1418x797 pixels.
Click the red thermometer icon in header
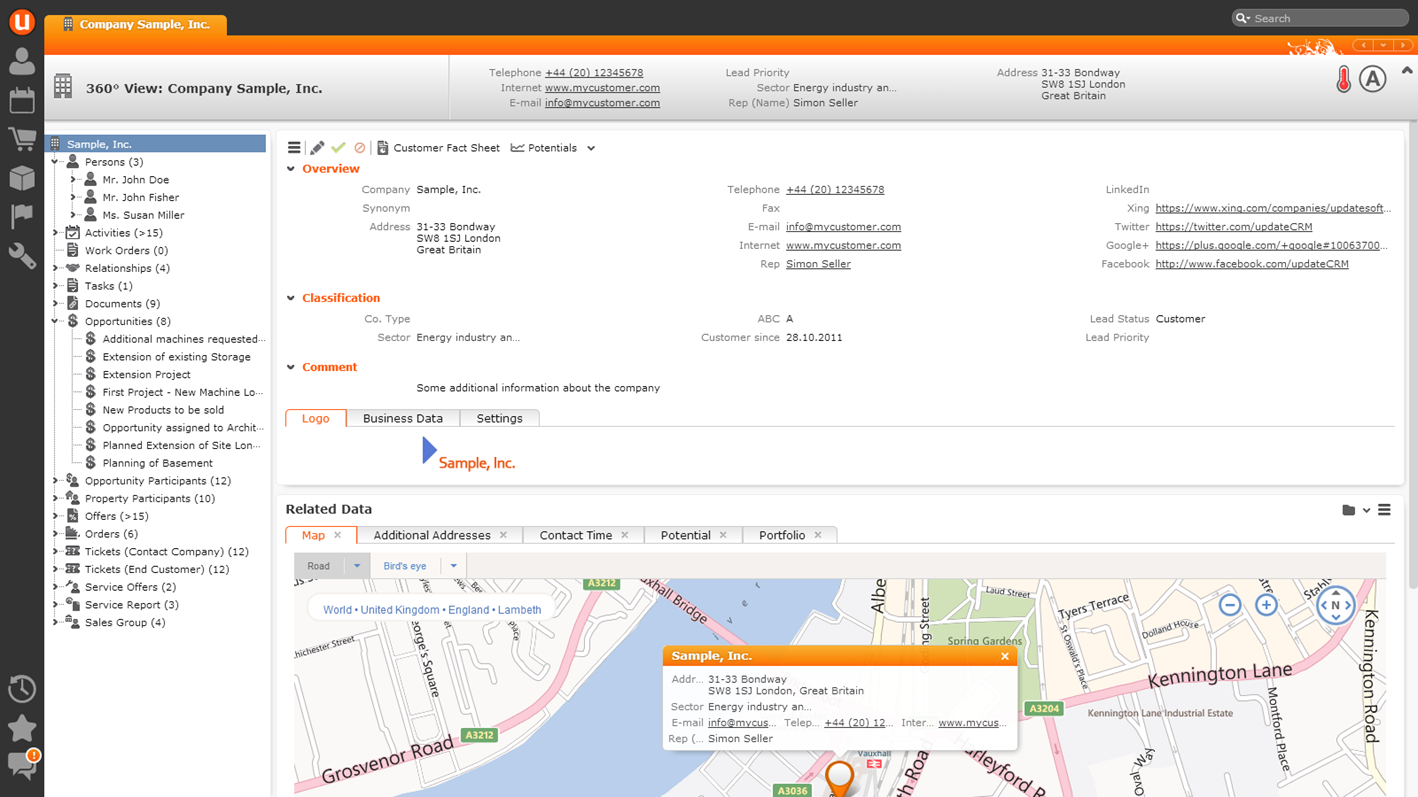1343,80
